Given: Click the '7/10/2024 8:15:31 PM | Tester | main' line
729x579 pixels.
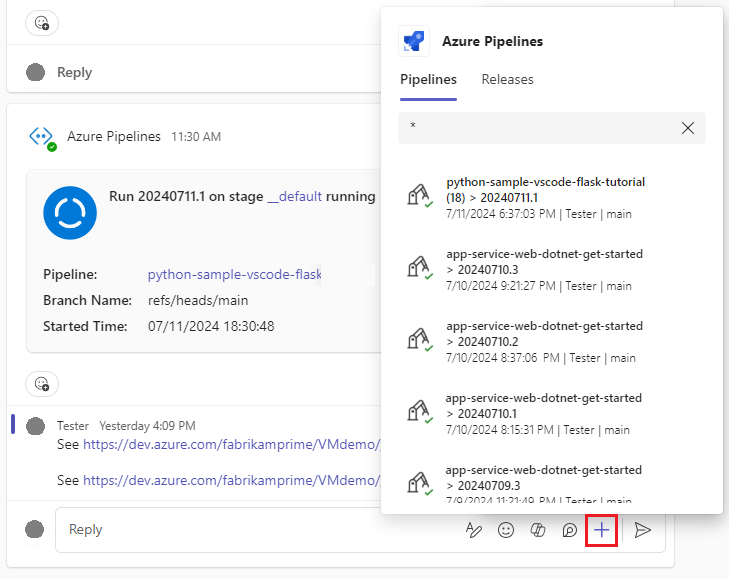Looking at the screenshot, I should 538,430.
